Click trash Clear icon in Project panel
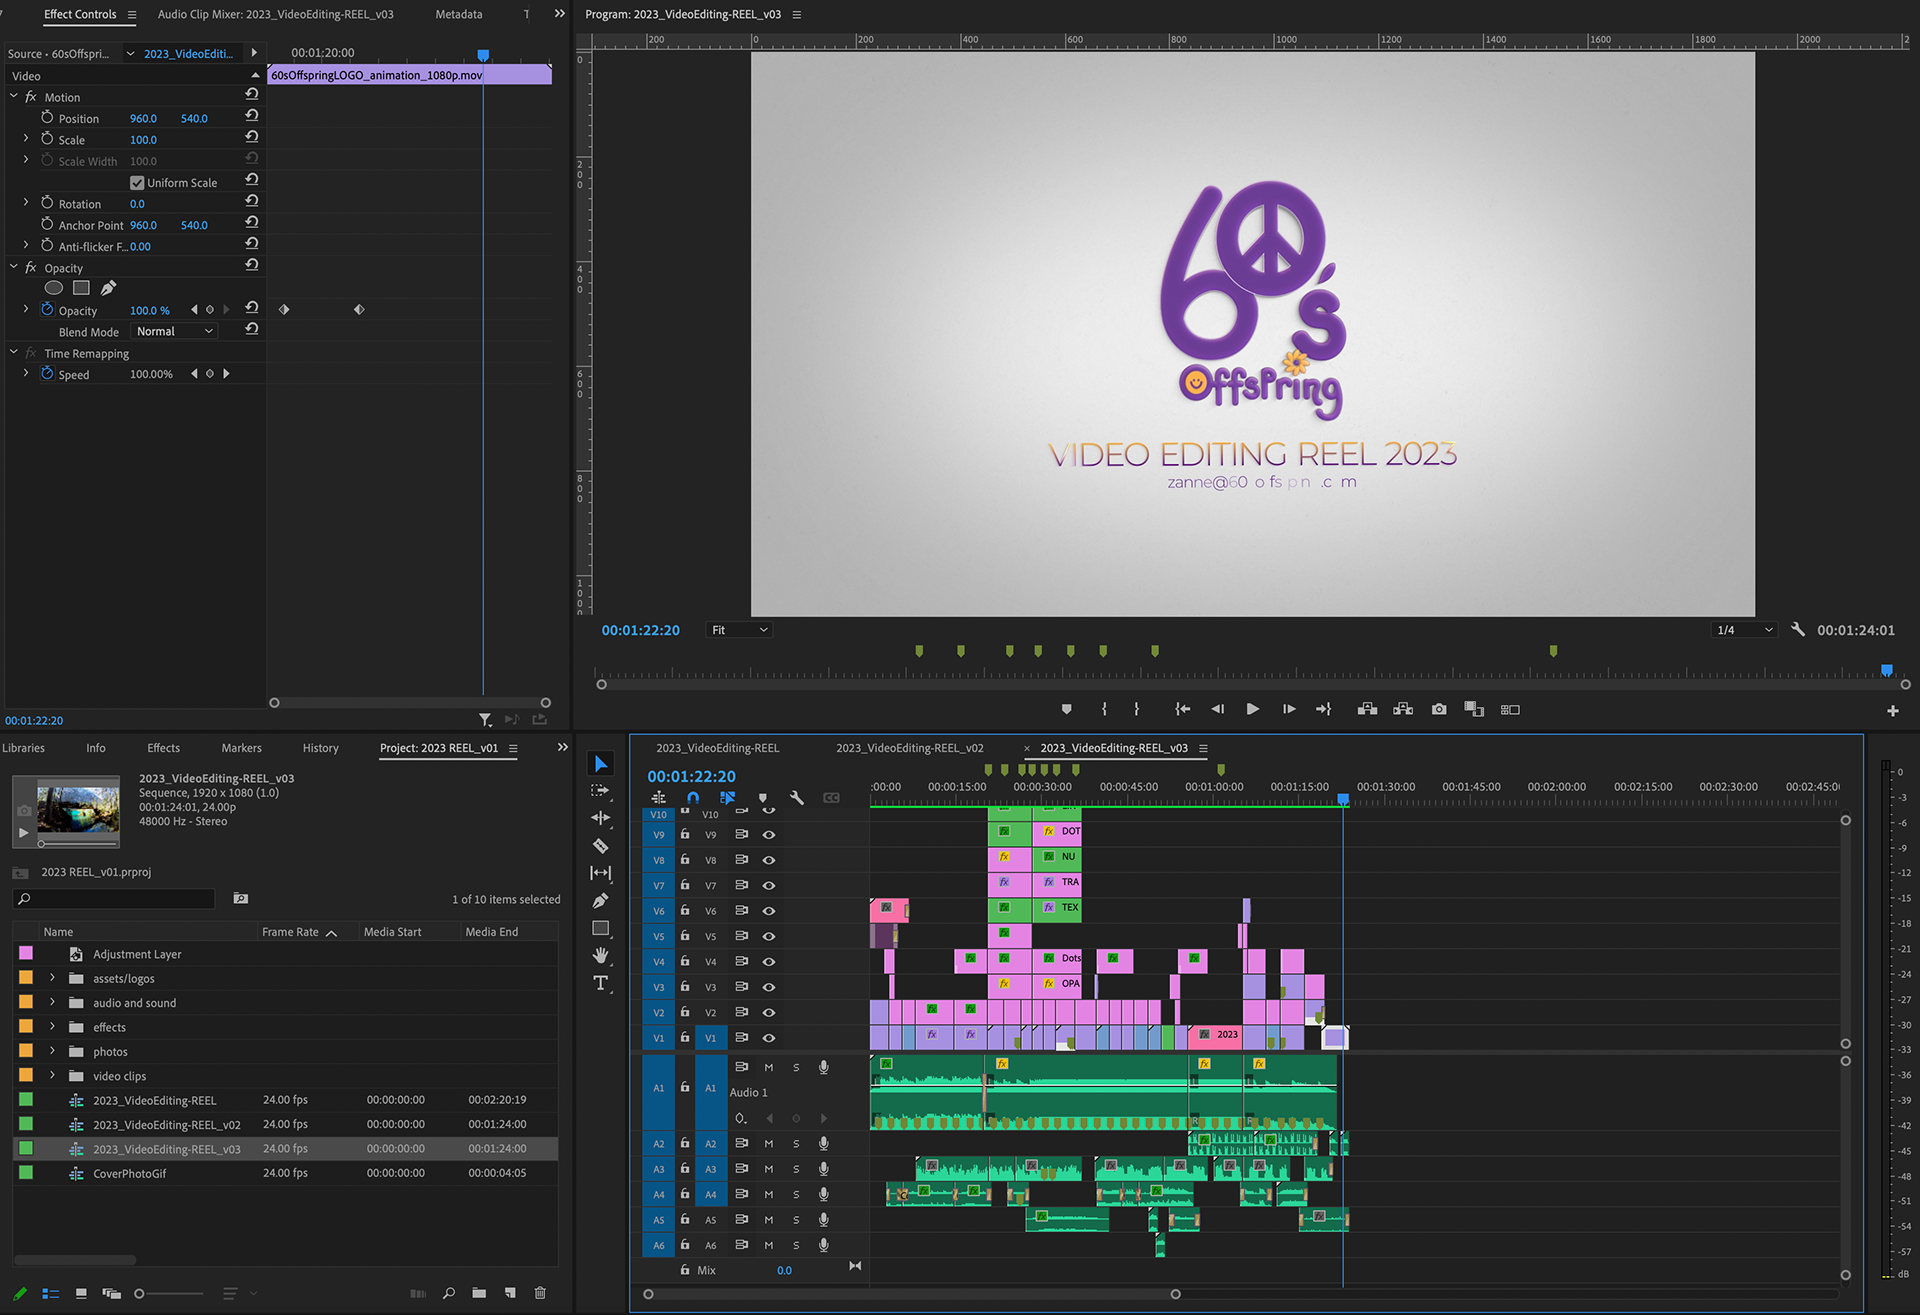This screenshot has height=1315, width=1920. point(540,1293)
